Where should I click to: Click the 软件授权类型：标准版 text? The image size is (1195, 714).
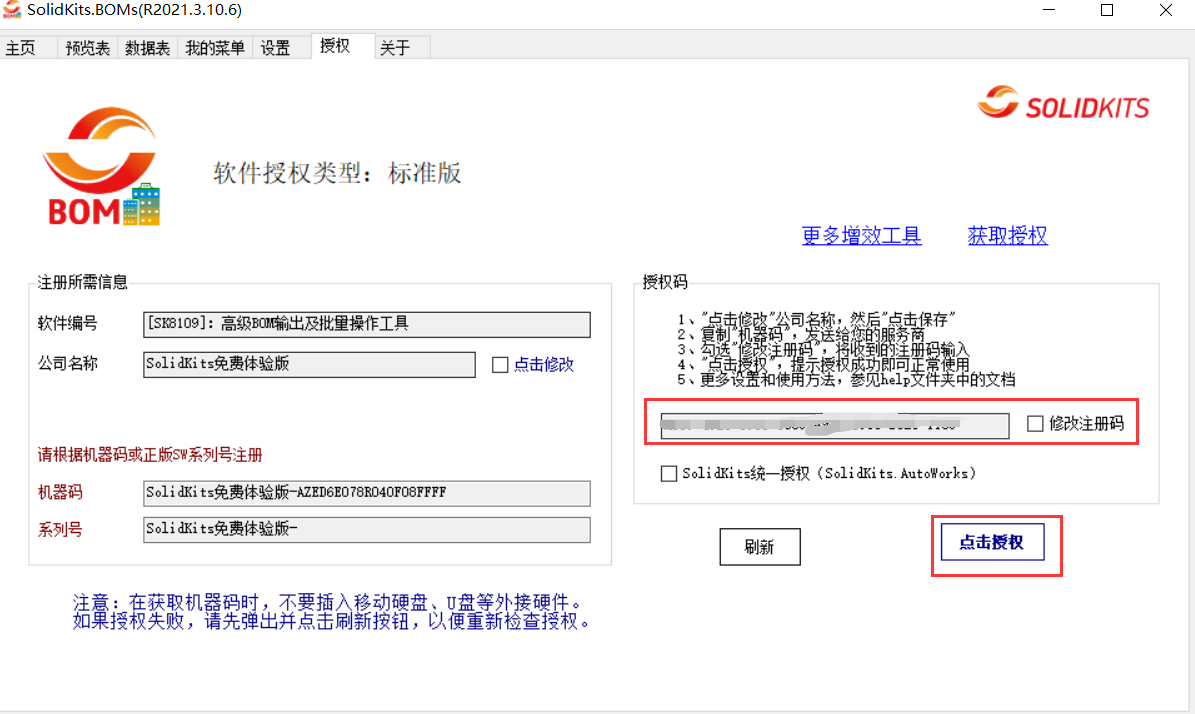coord(338,173)
